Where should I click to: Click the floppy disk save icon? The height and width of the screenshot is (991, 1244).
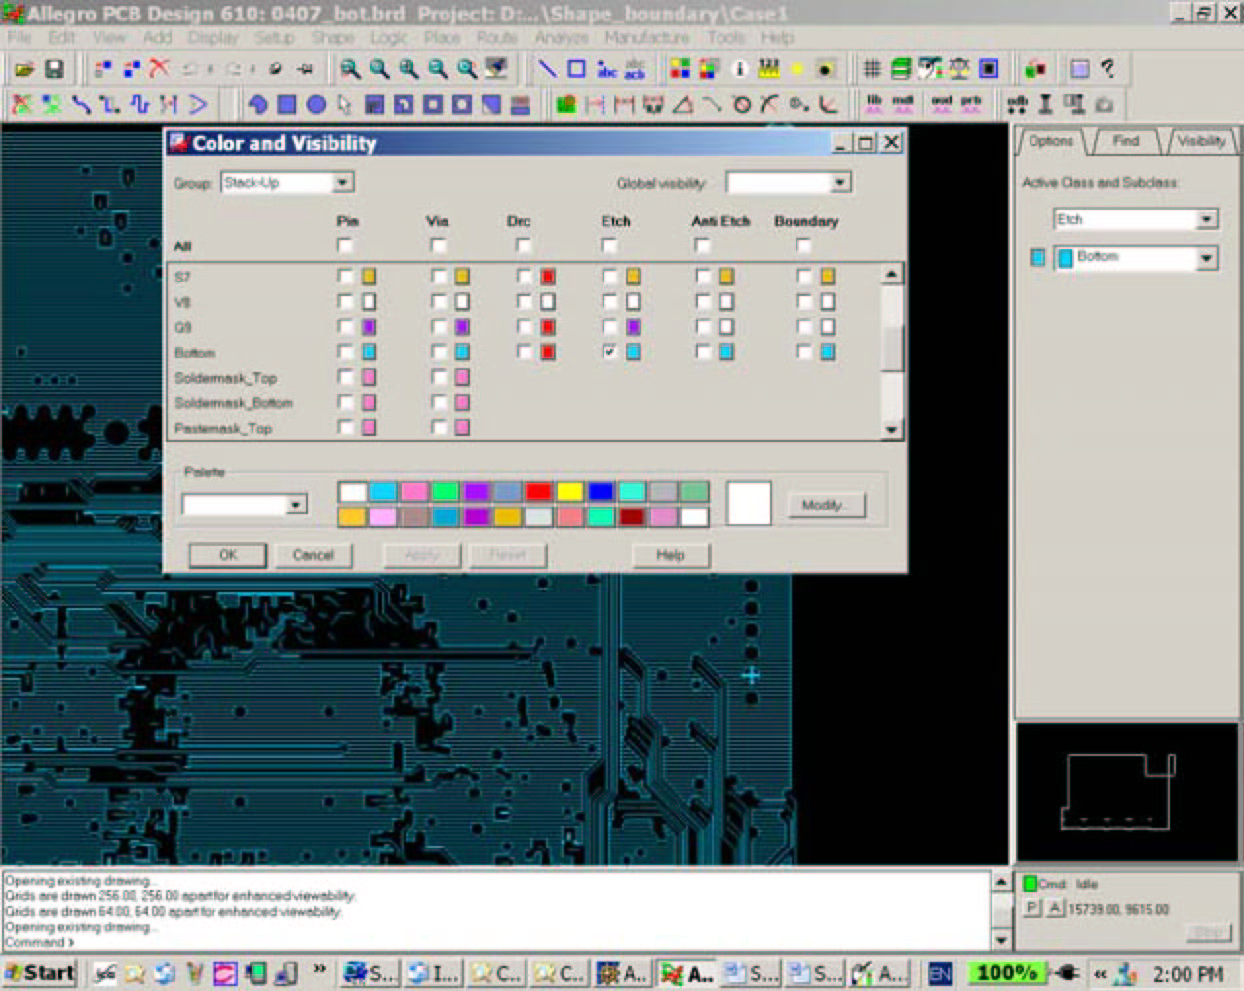pos(54,69)
